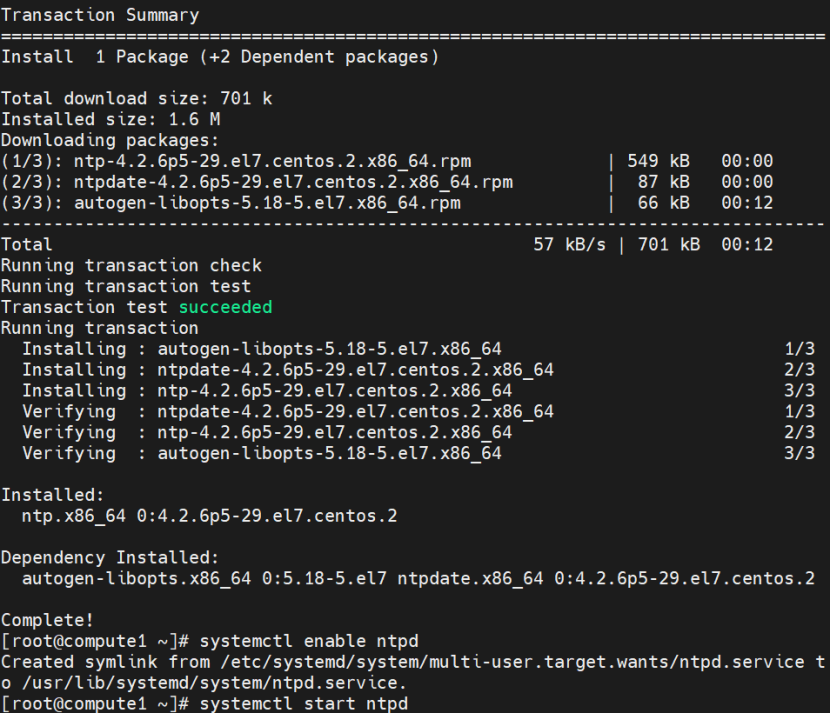Screen dimensions: 830x714
Task: Click the autogen-libopts rpm download filename
Action: (x=267, y=203)
